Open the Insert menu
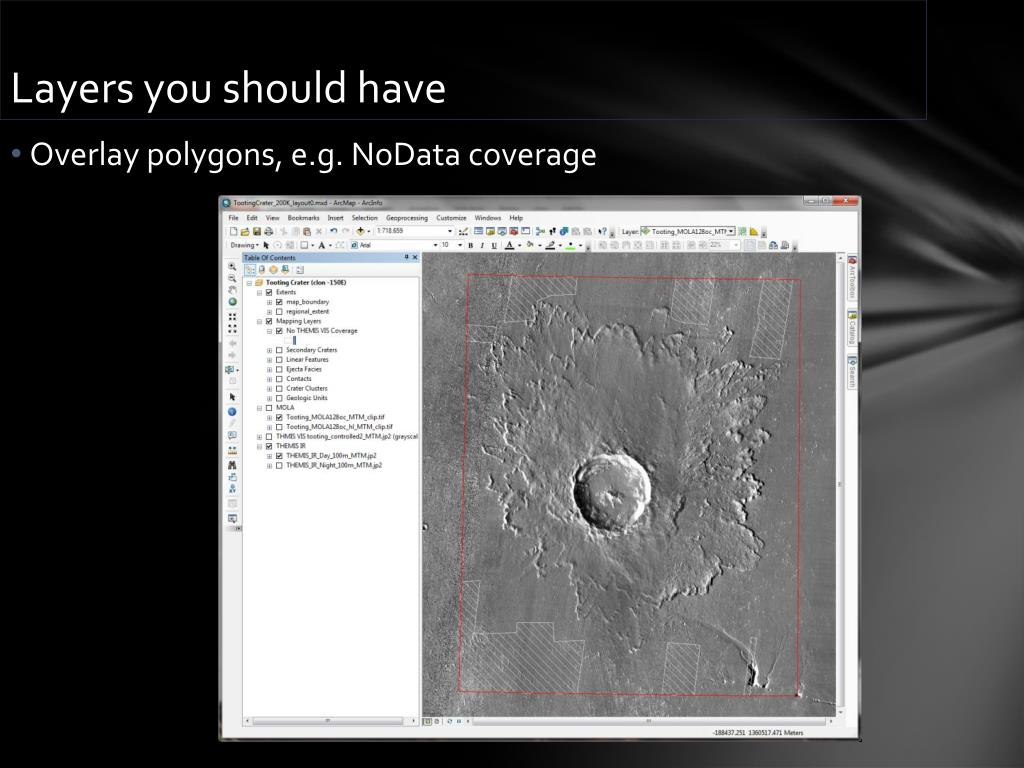 point(336,218)
